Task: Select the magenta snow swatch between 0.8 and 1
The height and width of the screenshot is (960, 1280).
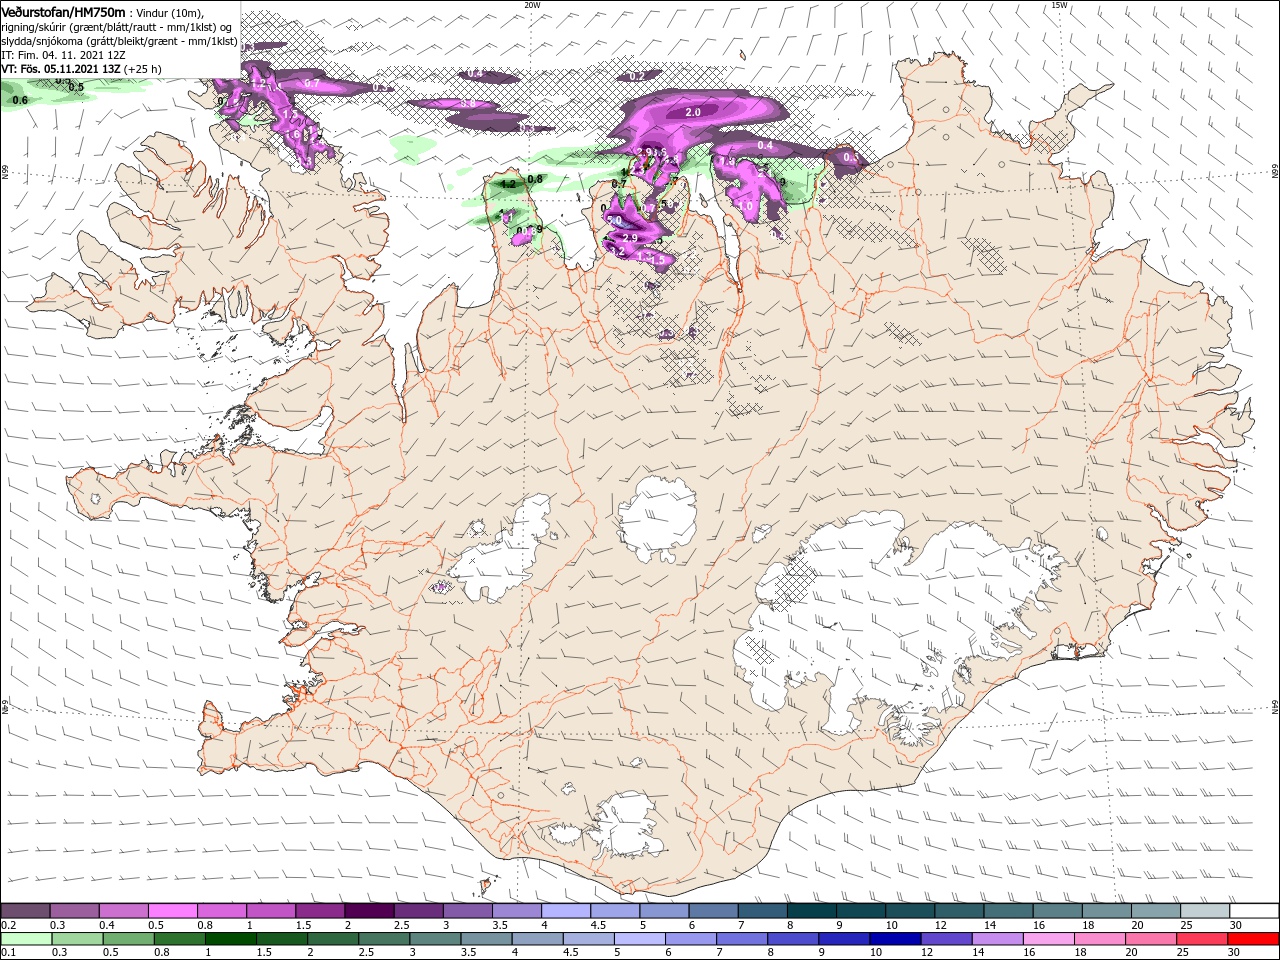Action: tap(221, 911)
